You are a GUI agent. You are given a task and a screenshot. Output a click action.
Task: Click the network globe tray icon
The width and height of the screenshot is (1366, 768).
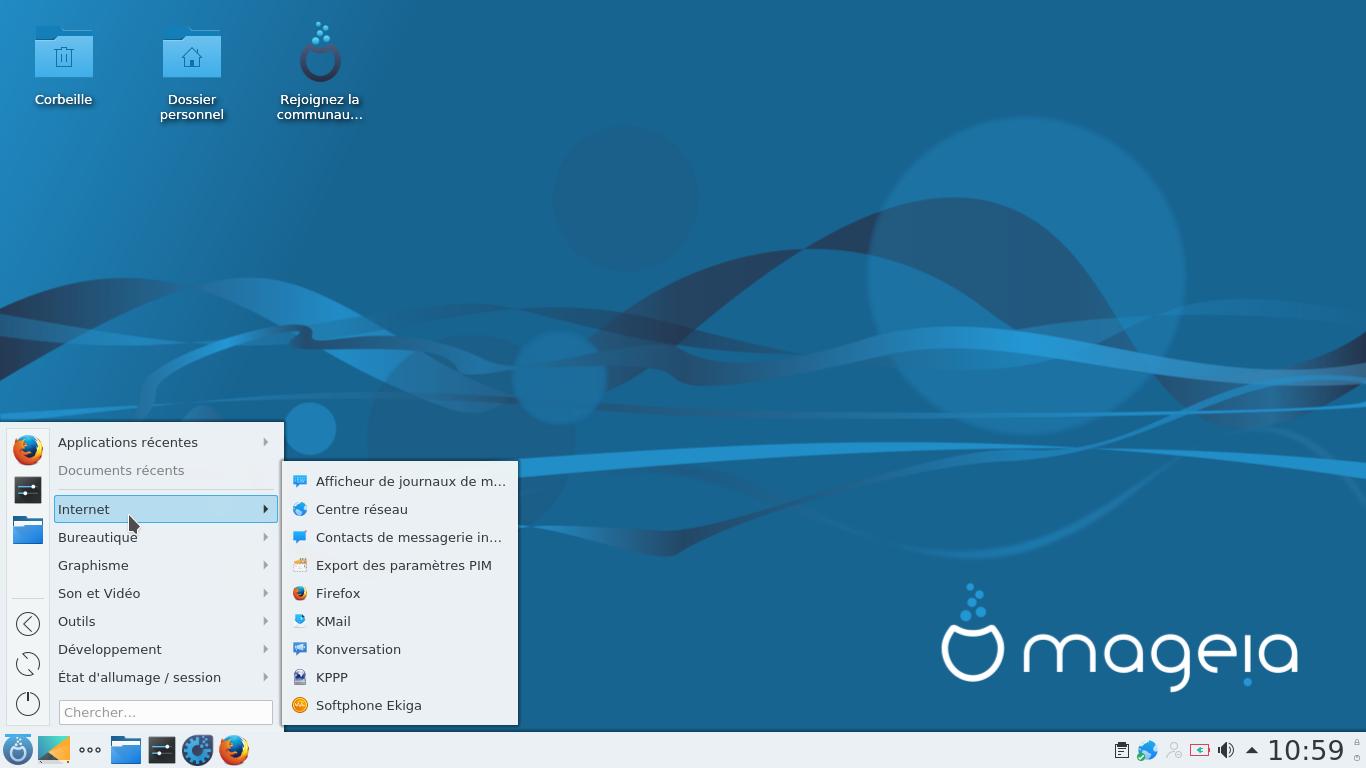(x=1148, y=750)
